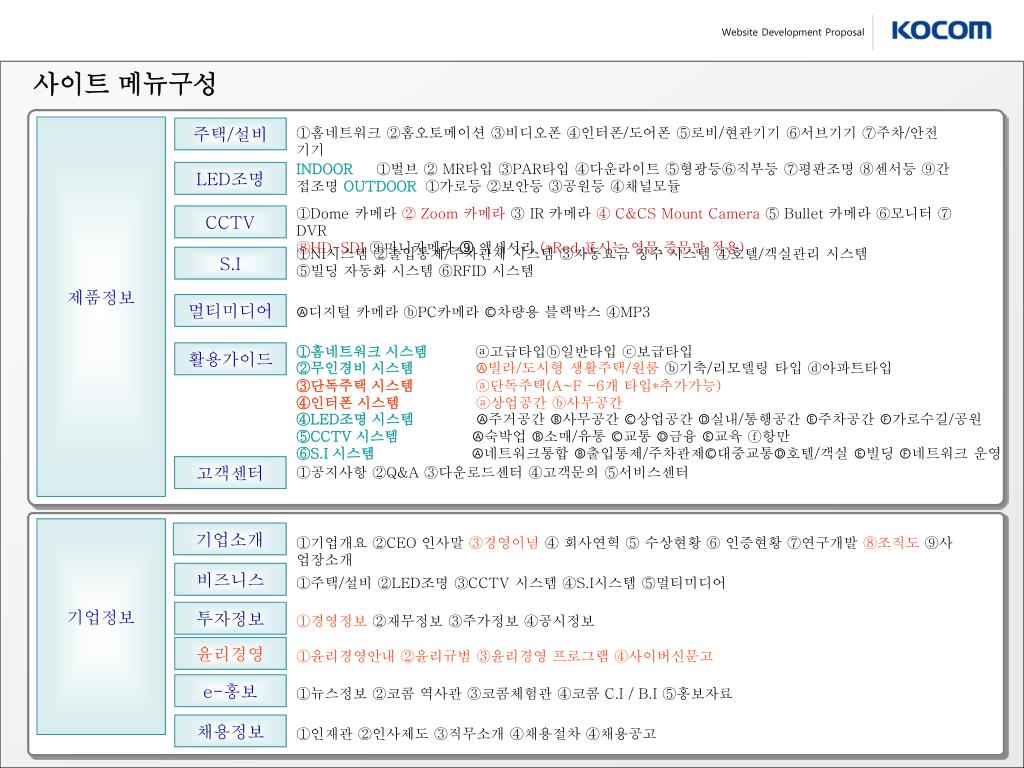Click the red C&CS Mount Camera item
The width and height of the screenshot is (1024, 768).
[x=678, y=214]
